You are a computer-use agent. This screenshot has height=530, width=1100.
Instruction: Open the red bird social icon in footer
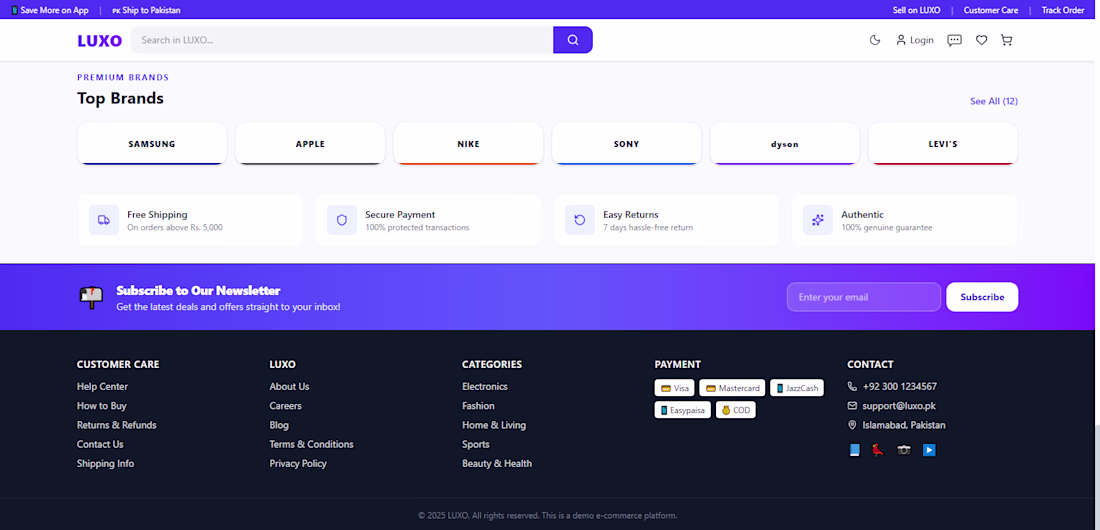[878, 450]
